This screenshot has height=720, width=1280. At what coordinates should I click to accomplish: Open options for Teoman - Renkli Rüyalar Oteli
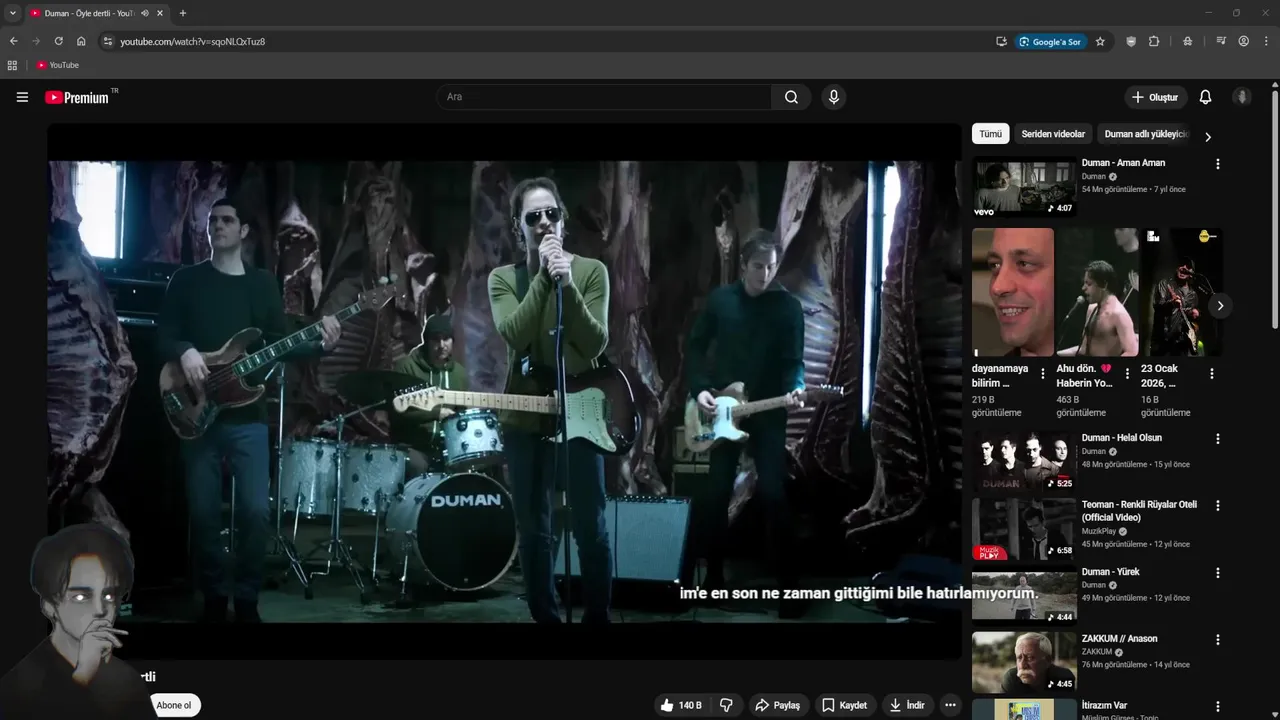(x=1217, y=506)
